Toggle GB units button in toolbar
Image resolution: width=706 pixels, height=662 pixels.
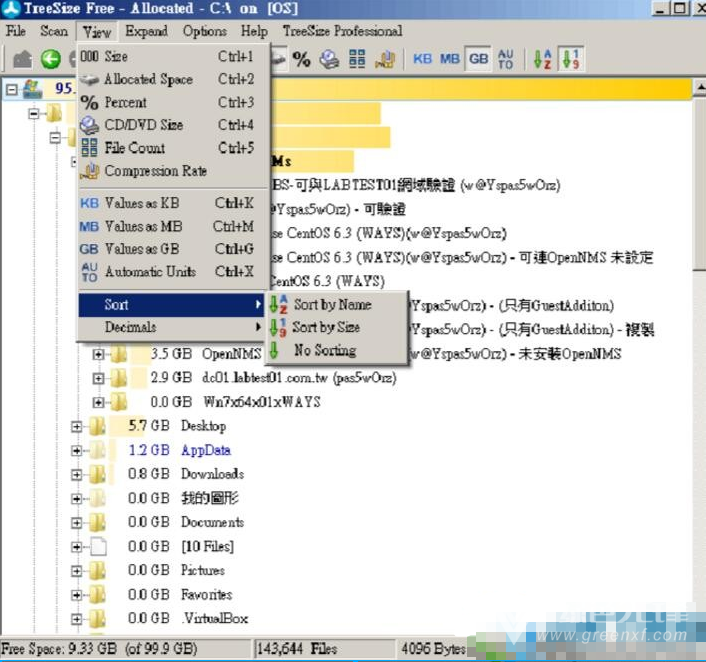[478, 59]
